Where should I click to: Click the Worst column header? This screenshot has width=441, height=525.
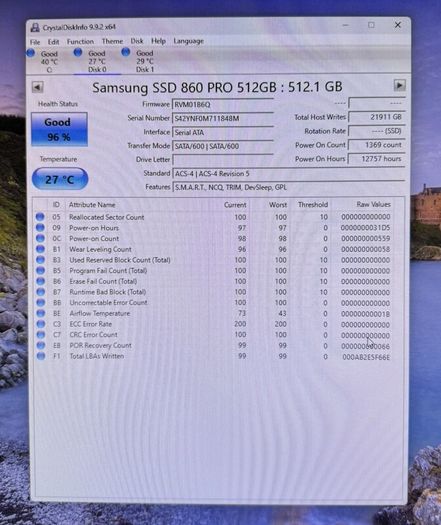tap(278, 205)
